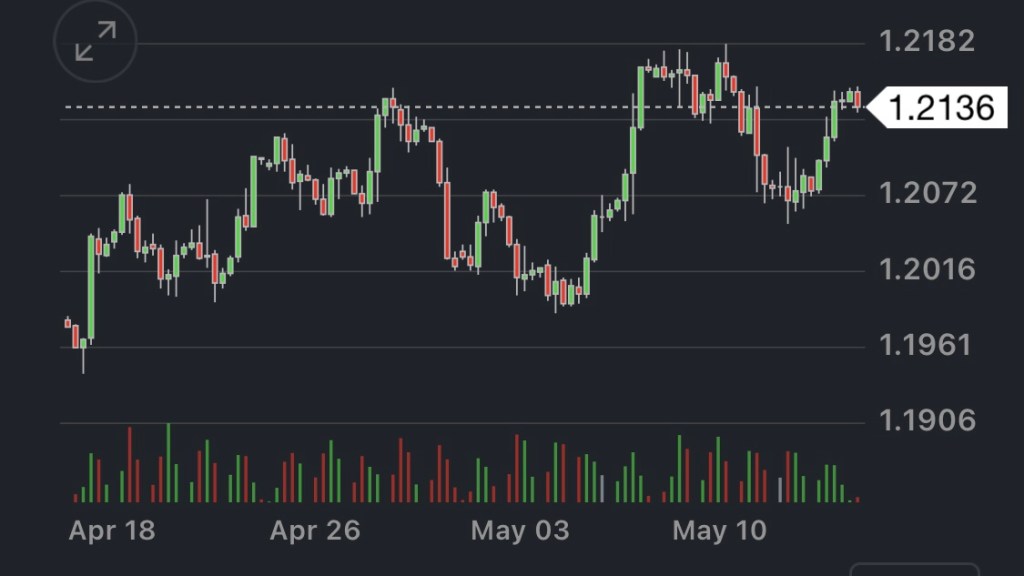Click the tallest red volume bar near Apr 18

130,465
